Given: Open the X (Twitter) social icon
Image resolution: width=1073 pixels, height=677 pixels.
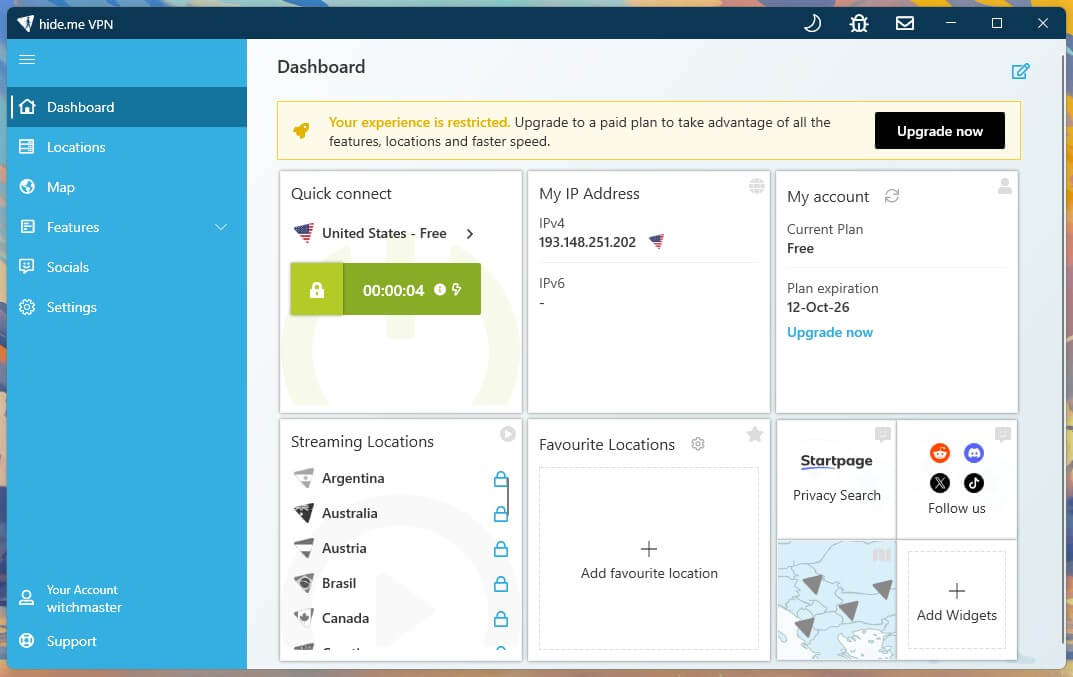Looking at the screenshot, I should pyautogui.click(x=940, y=483).
